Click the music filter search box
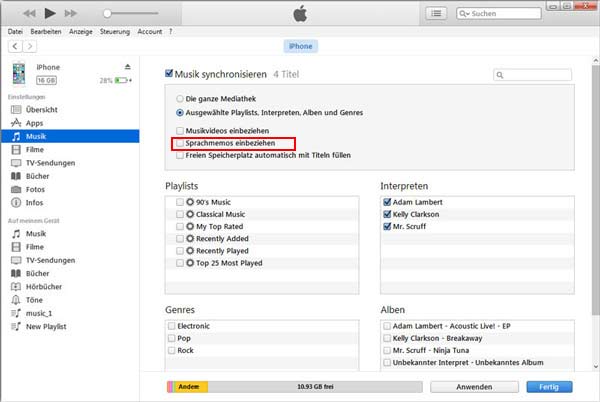The image size is (600, 402). coord(533,75)
